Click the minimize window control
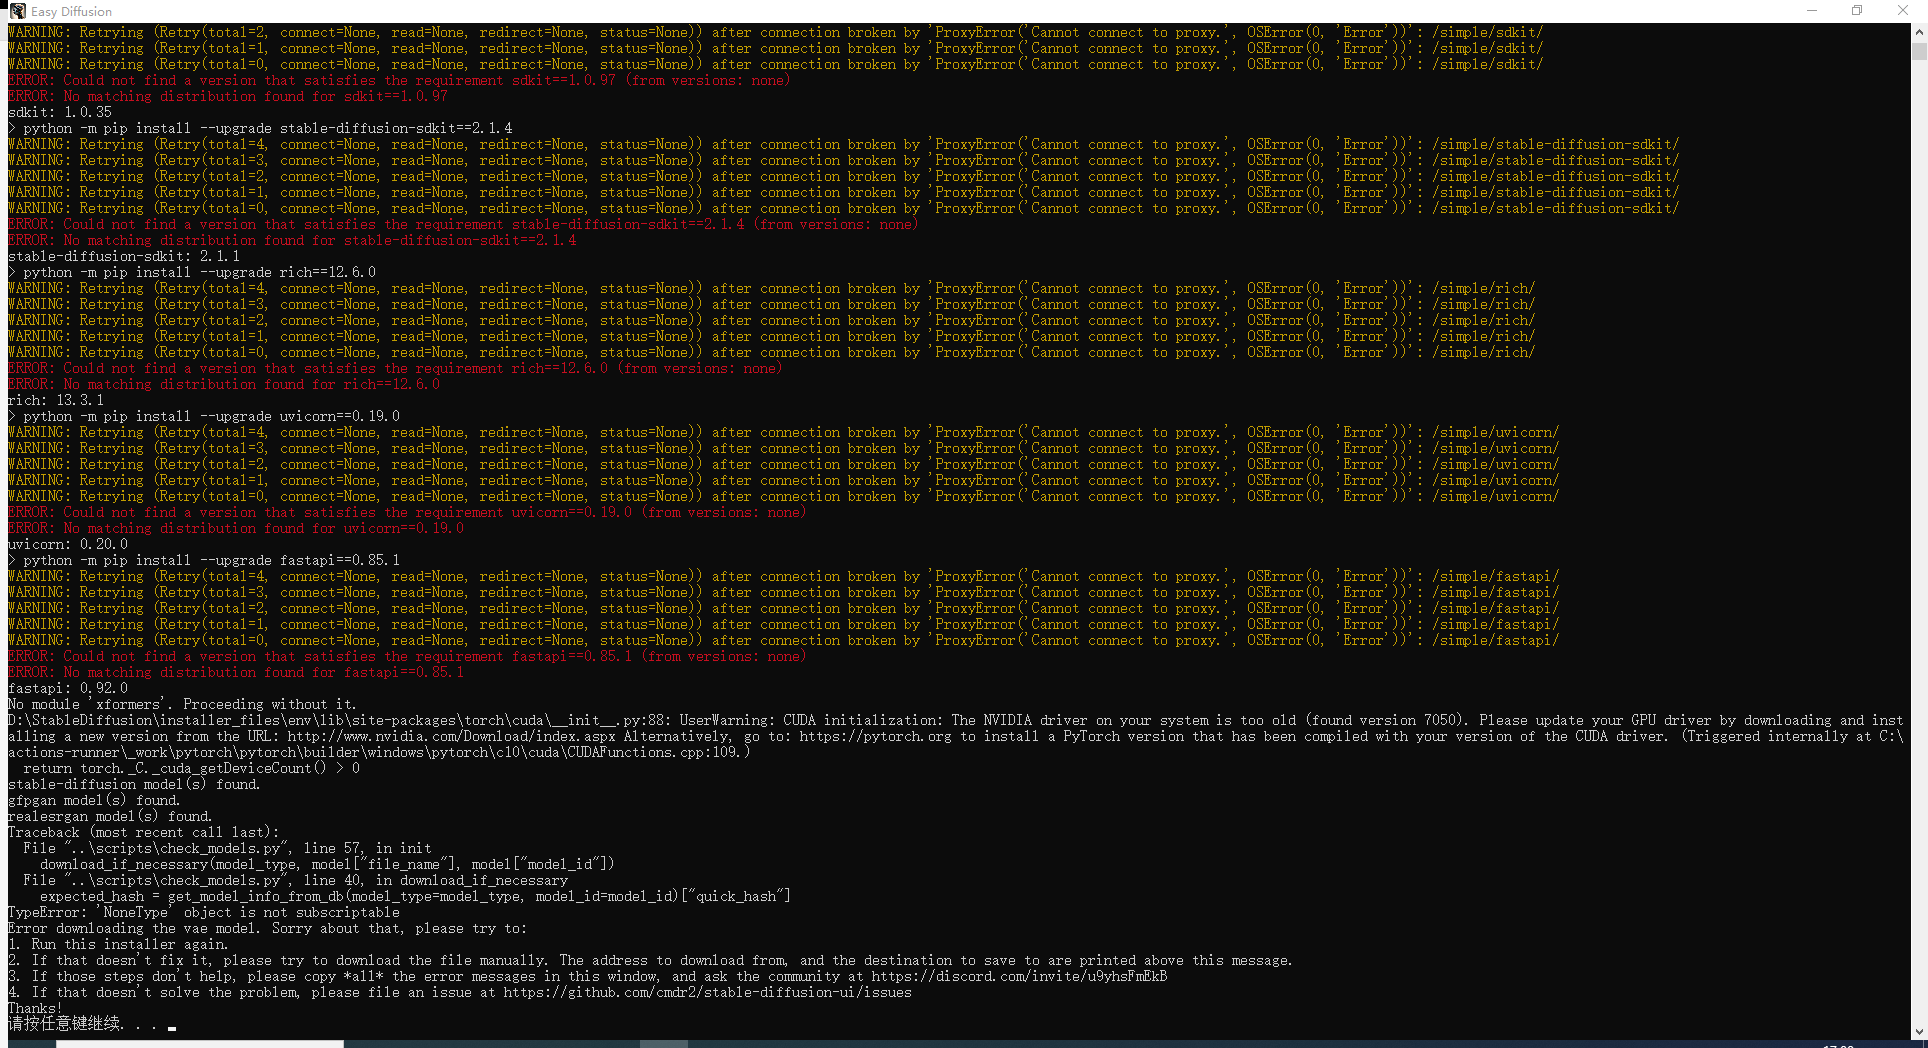 click(1812, 10)
